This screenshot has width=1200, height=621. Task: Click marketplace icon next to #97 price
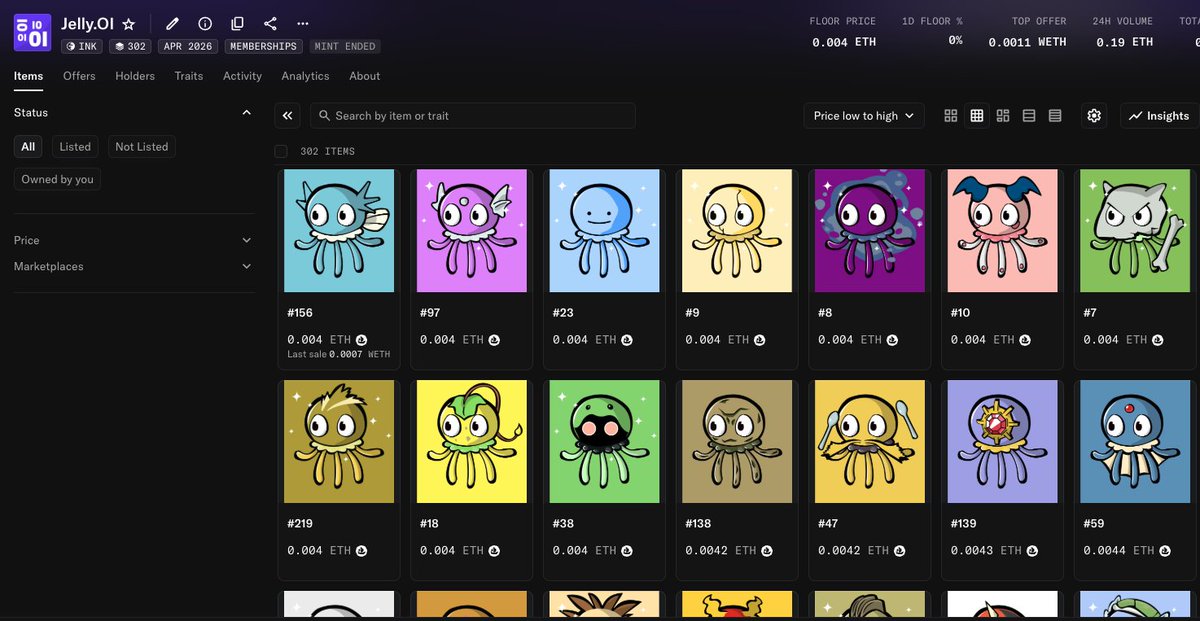494,340
